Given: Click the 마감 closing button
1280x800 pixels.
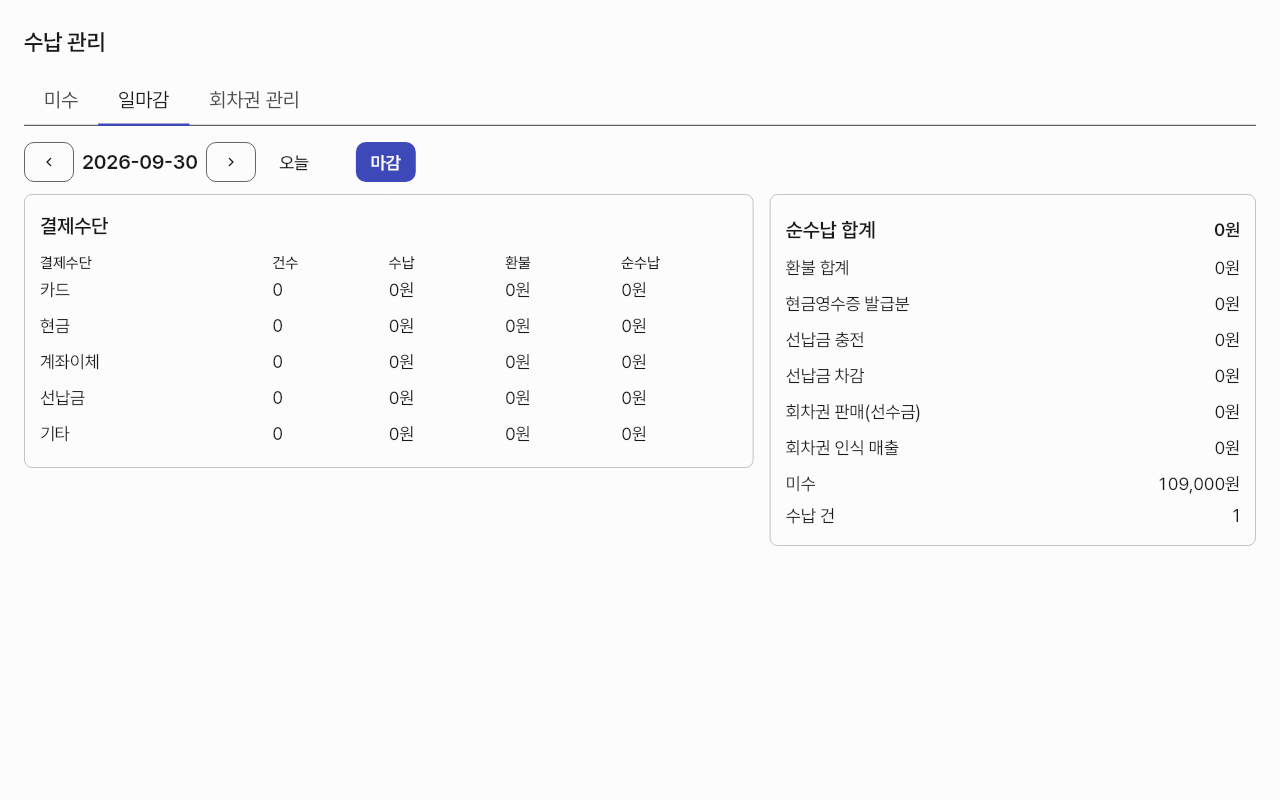Looking at the screenshot, I should (x=386, y=162).
